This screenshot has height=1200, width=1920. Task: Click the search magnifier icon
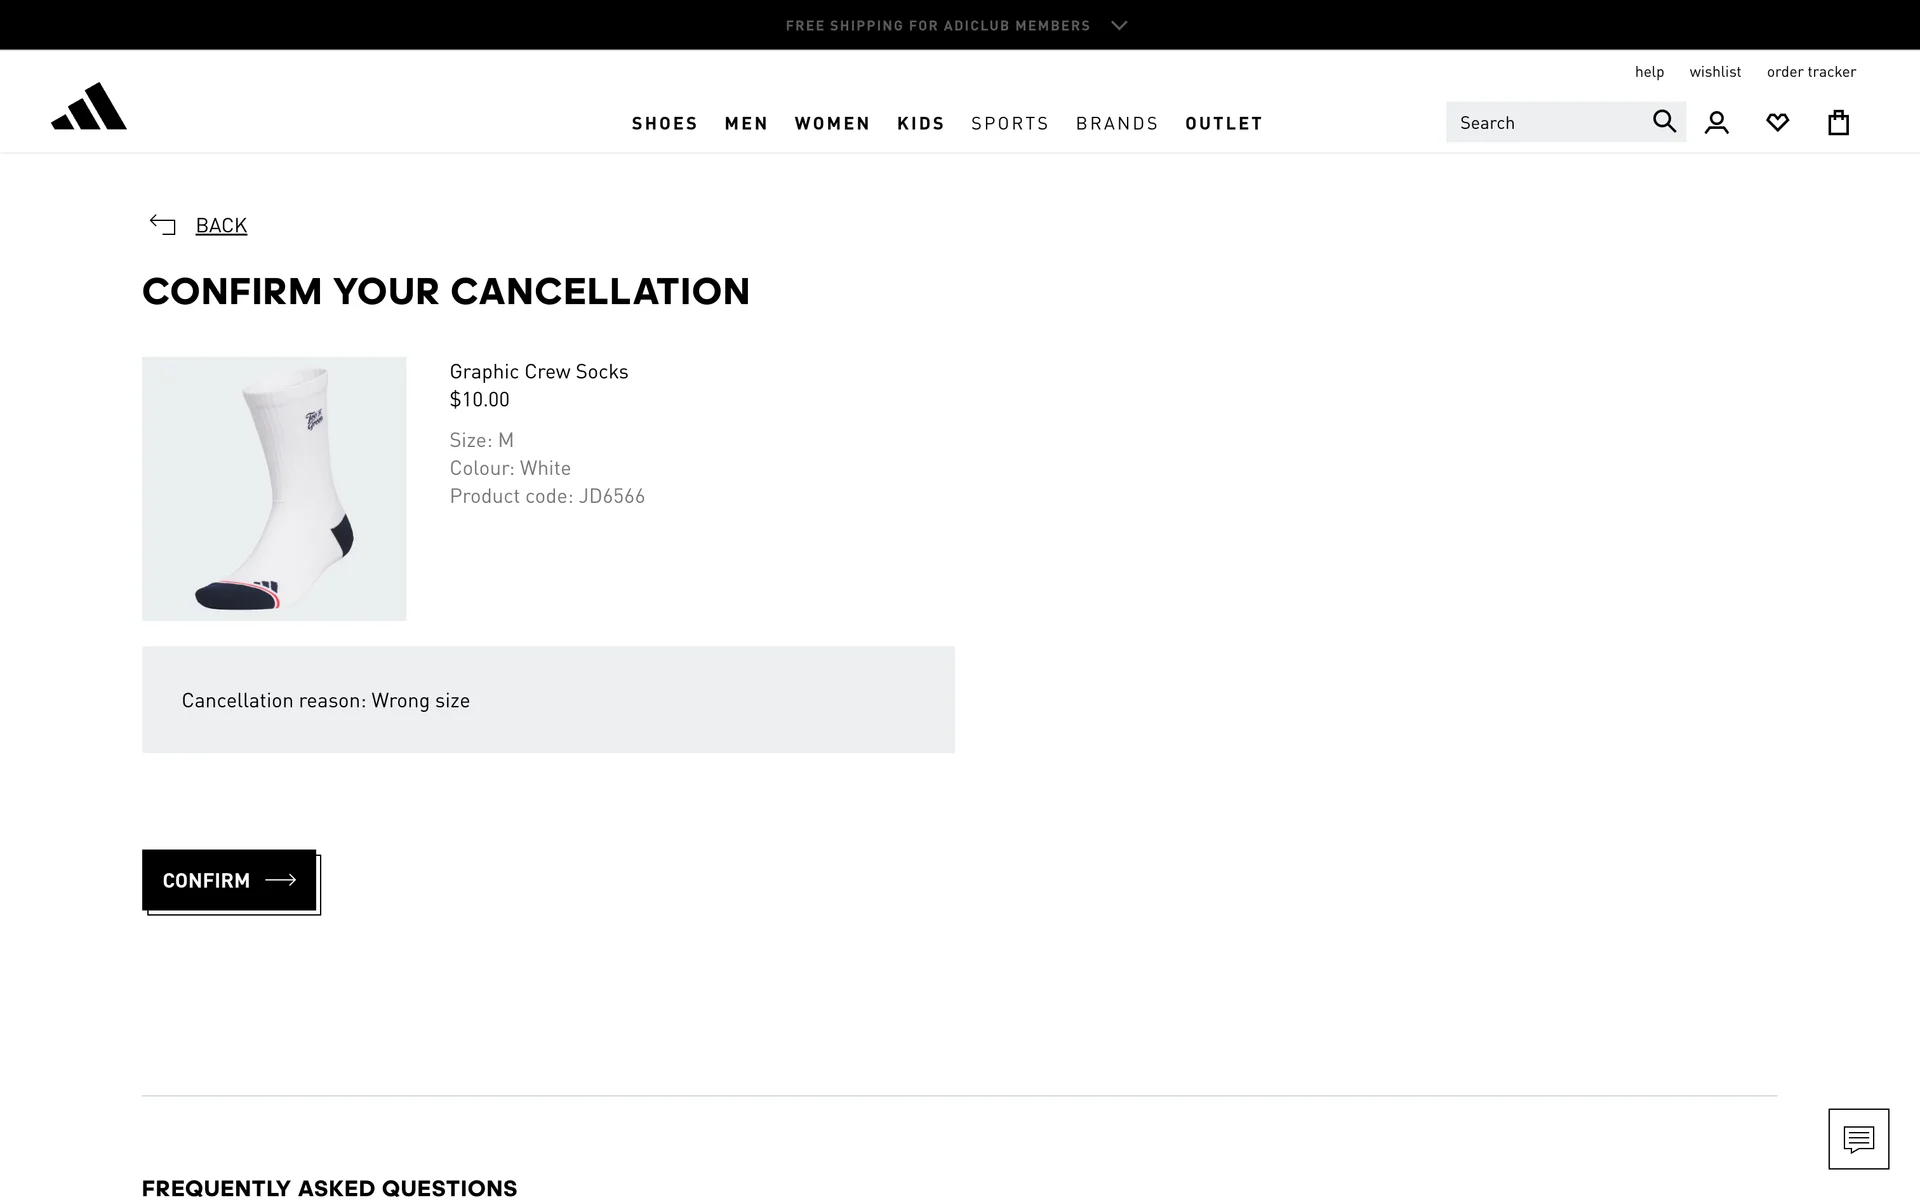[x=1664, y=121]
